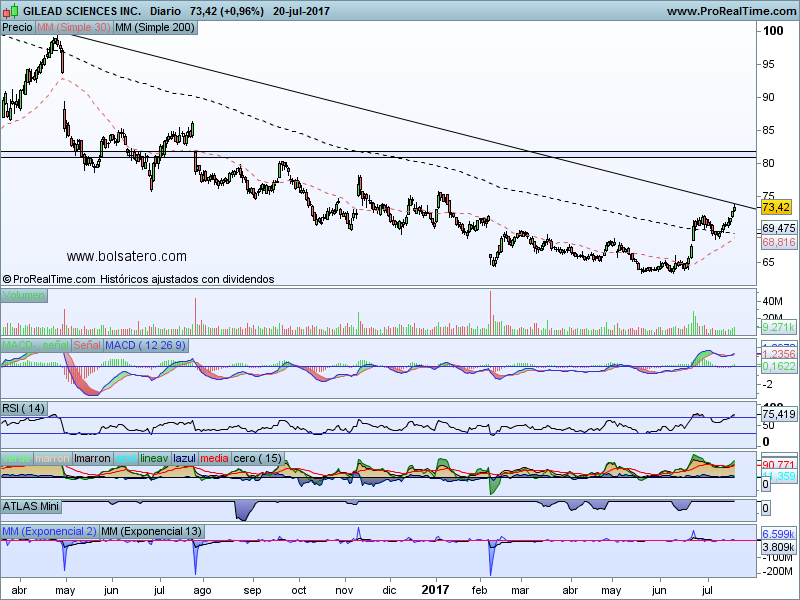Image resolution: width=800 pixels, height=600 pixels.
Task: Click the 69,475 moving average value tag
Action: [x=779, y=228]
